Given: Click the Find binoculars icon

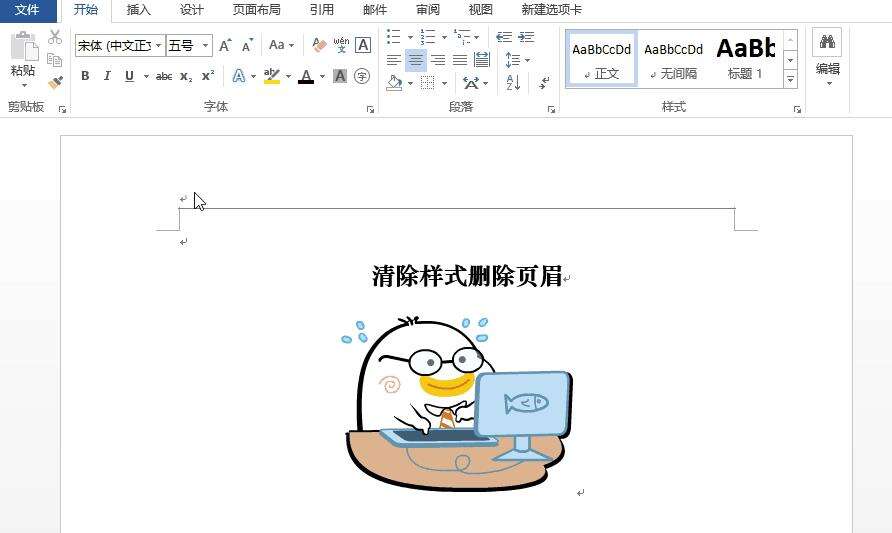Looking at the screenshot, I should click(x=827, y=42).
